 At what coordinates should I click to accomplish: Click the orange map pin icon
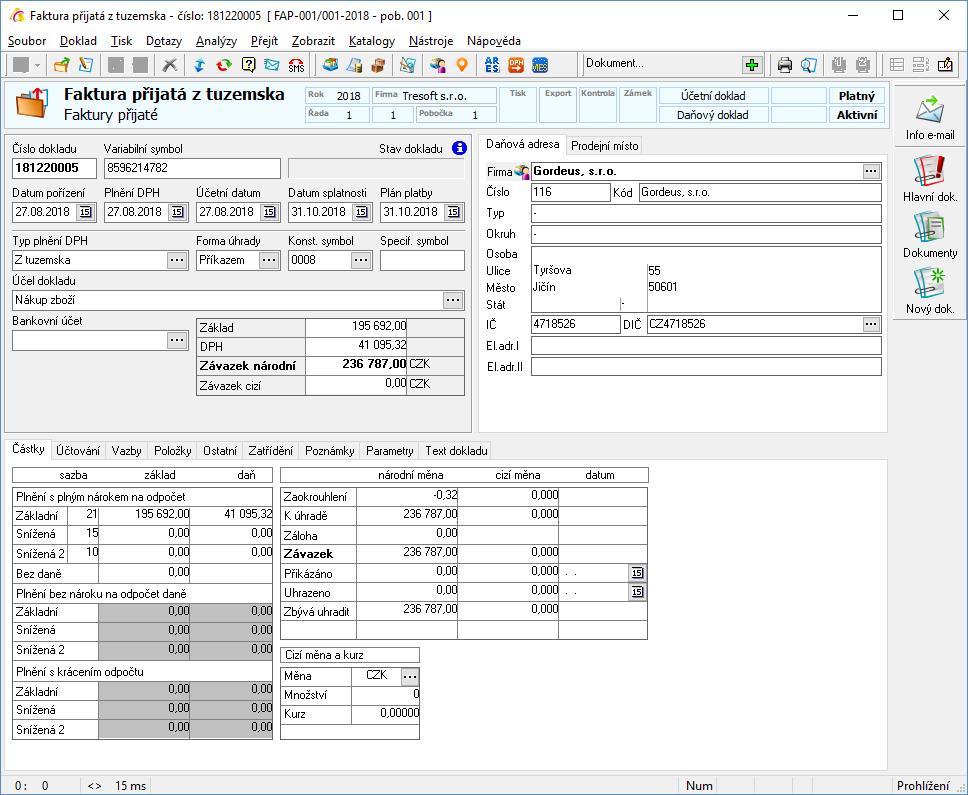click(x=462, y=65)
